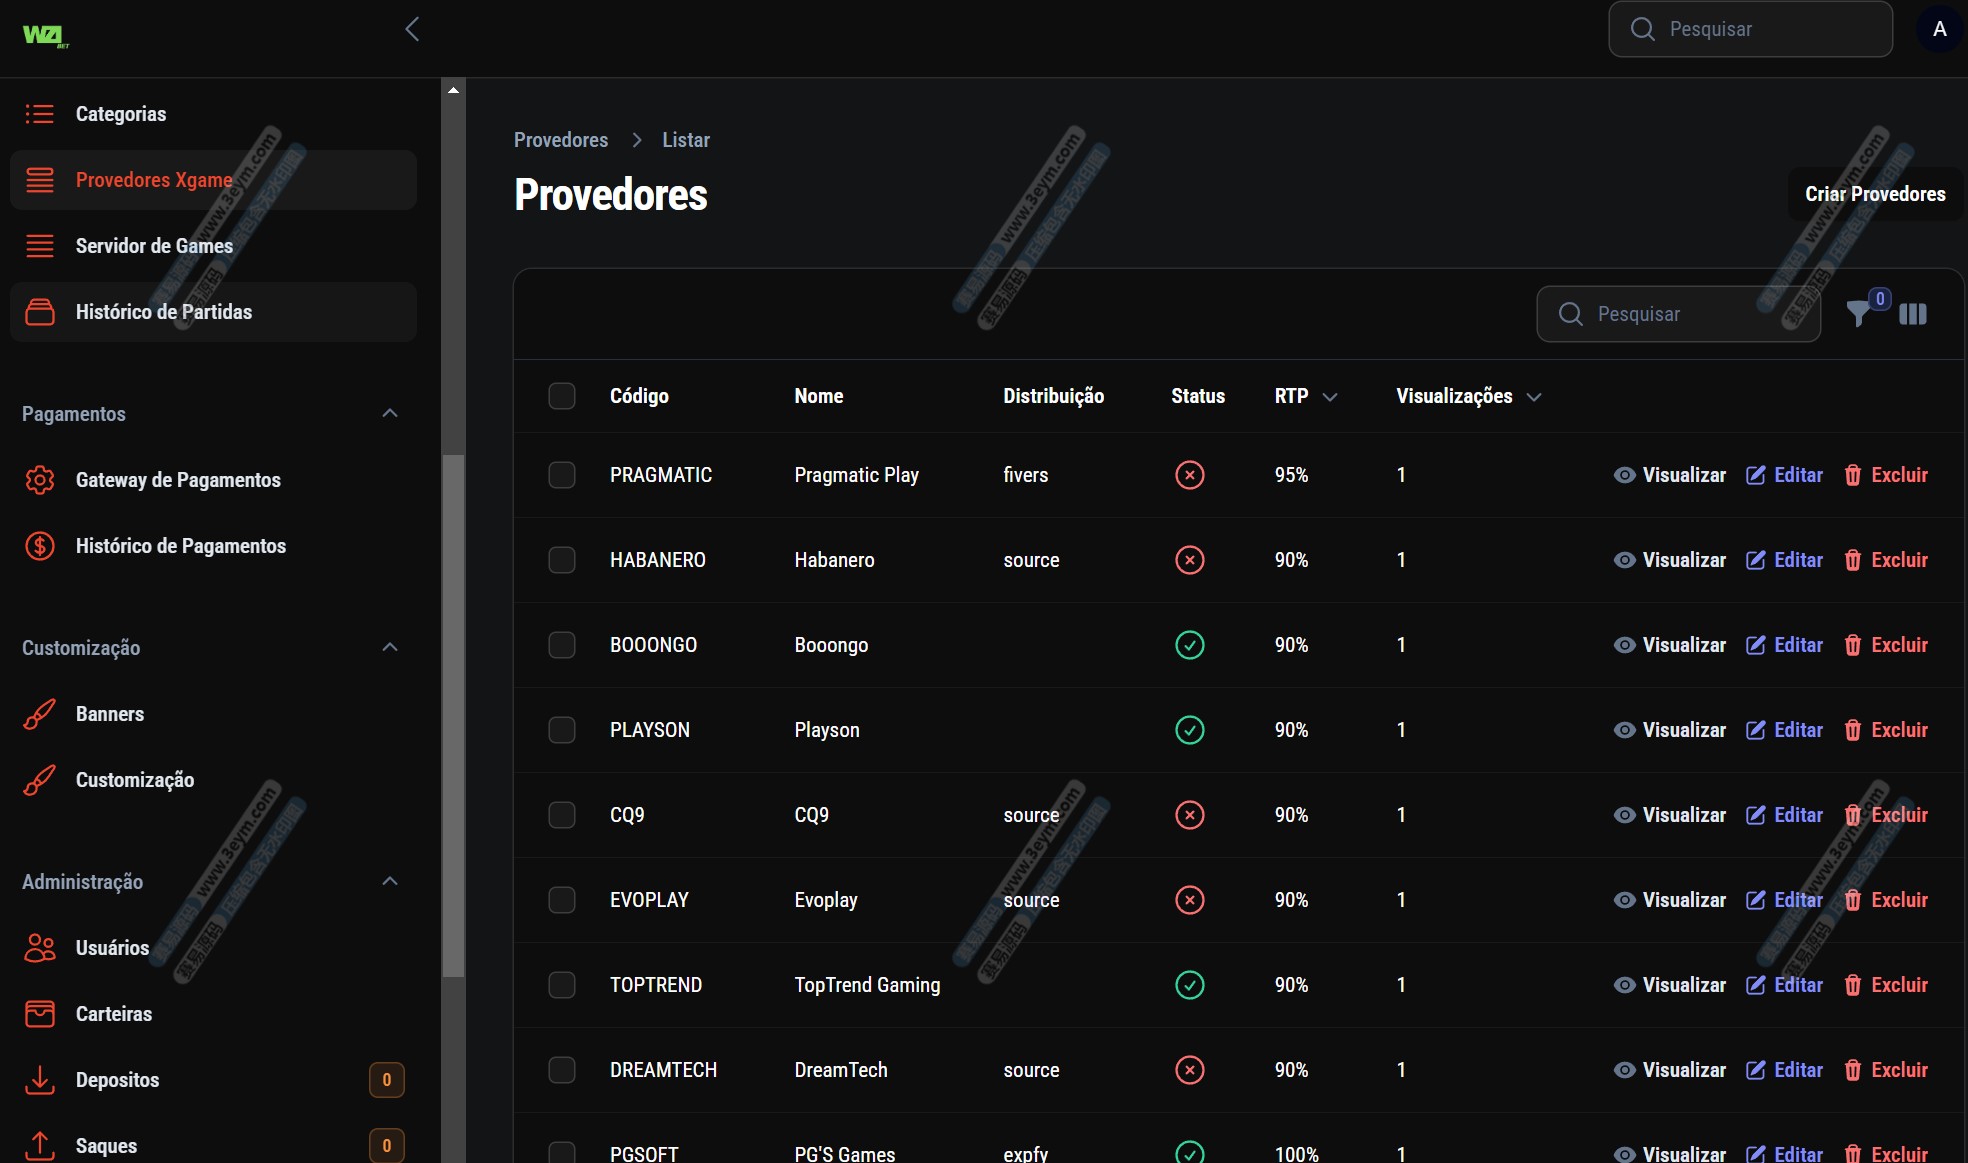Tick the checkbox for TOPTREND row
The height and width of the screenshot is (1163, 1968).
(x=562, y=985)
